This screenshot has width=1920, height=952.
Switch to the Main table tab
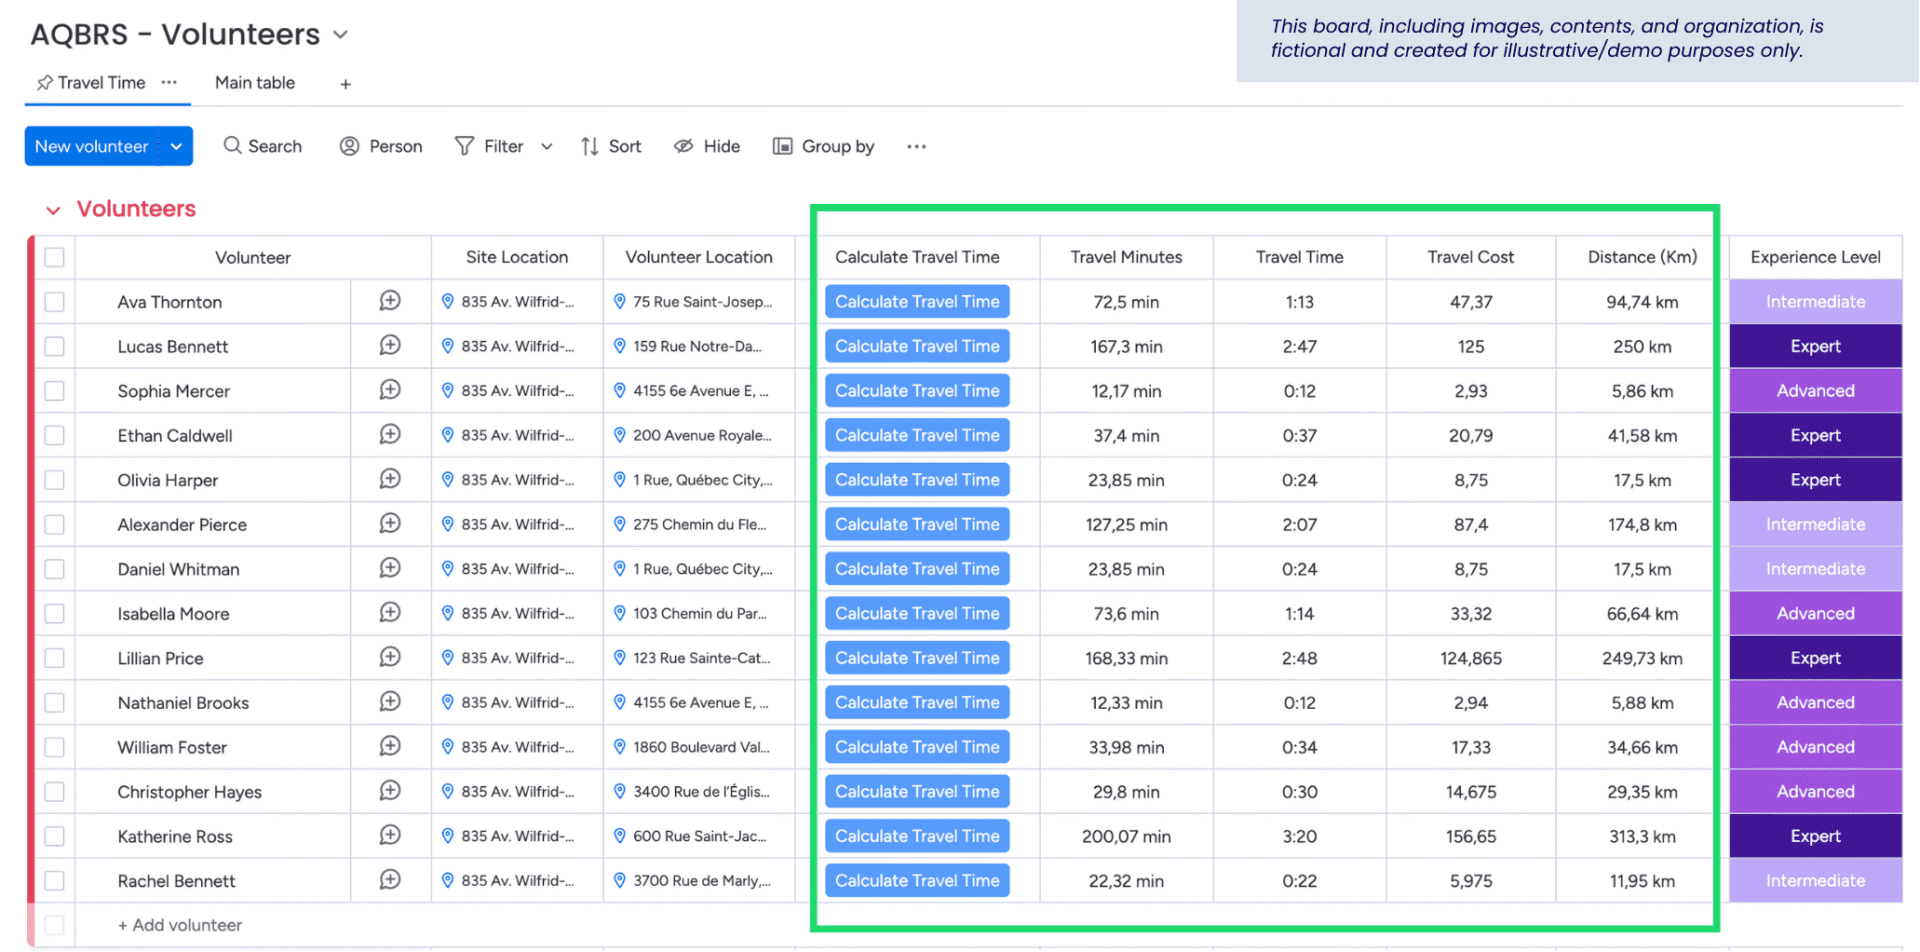(254, 83)
